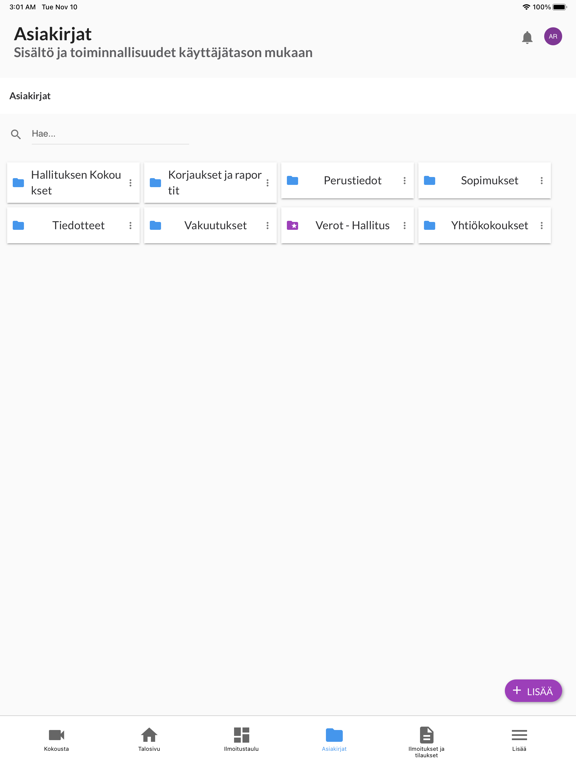Go to Talosivu home tab
The image size is (576, 768).
149,739
